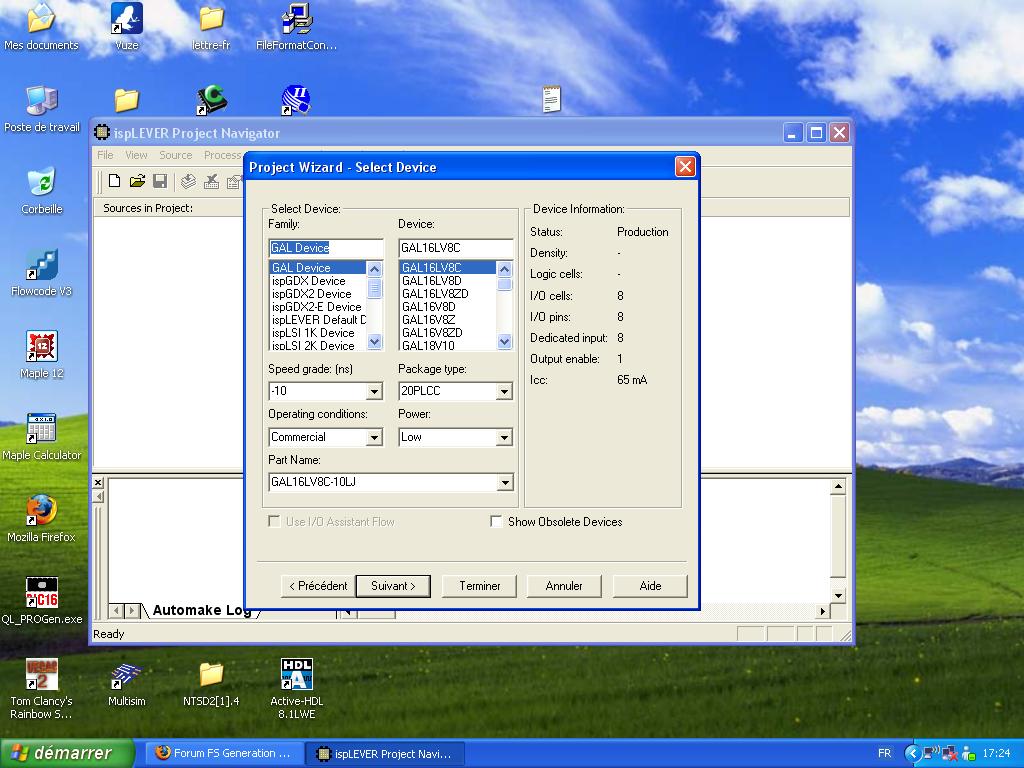
Task: Click the Suivant button
Action: coord(393,586)
